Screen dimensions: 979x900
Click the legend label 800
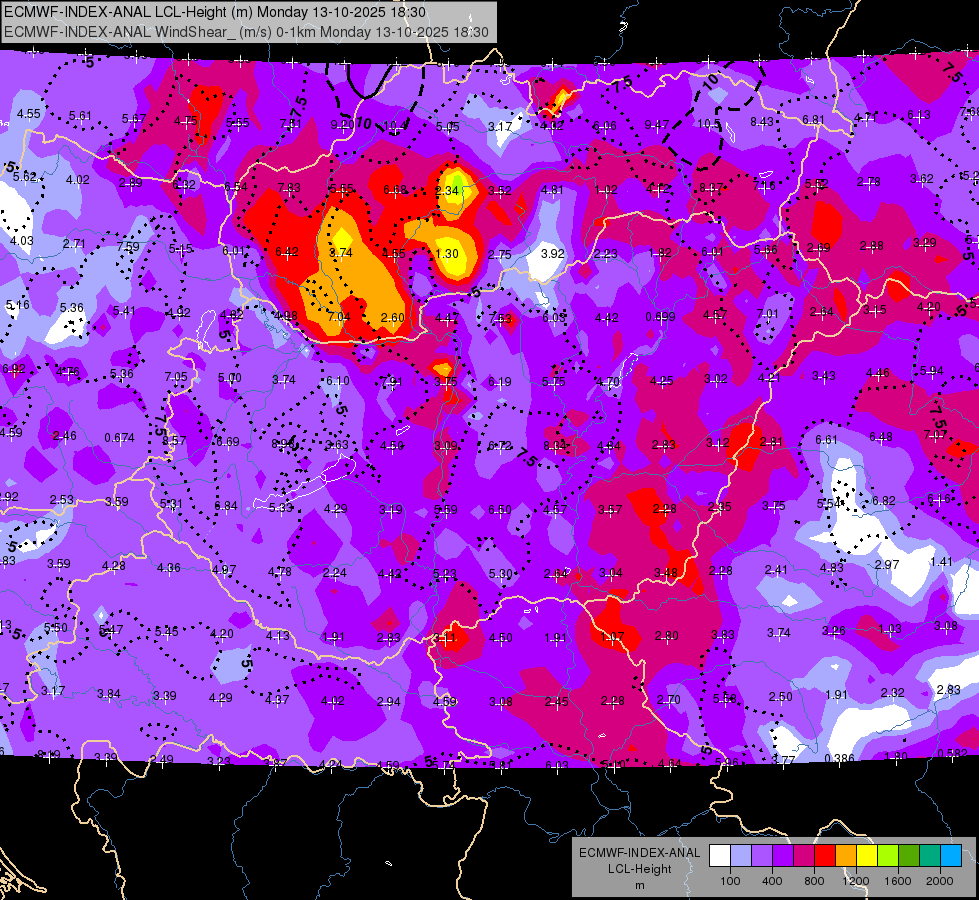tap(814, 881)
